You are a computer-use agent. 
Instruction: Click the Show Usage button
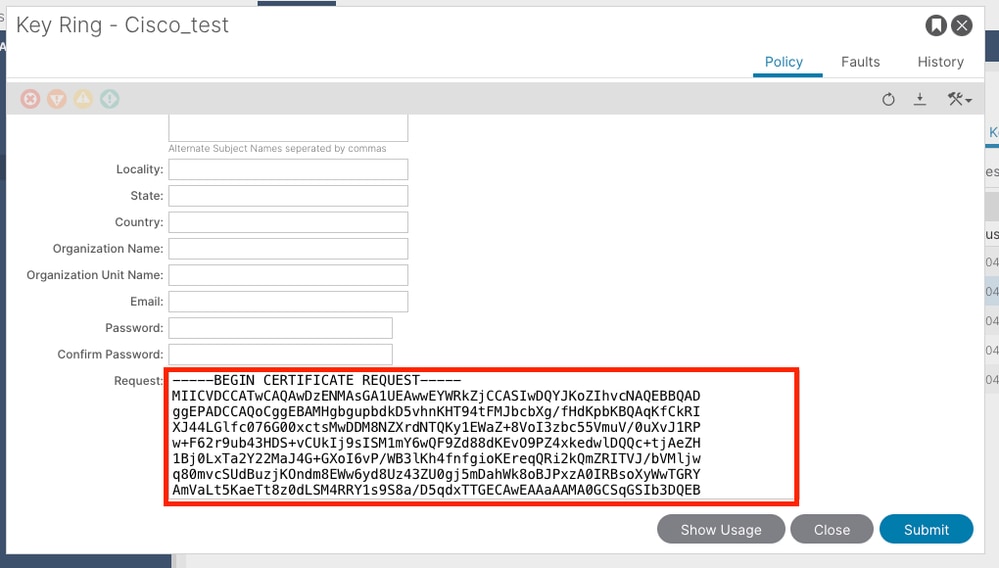pos(721,529)
